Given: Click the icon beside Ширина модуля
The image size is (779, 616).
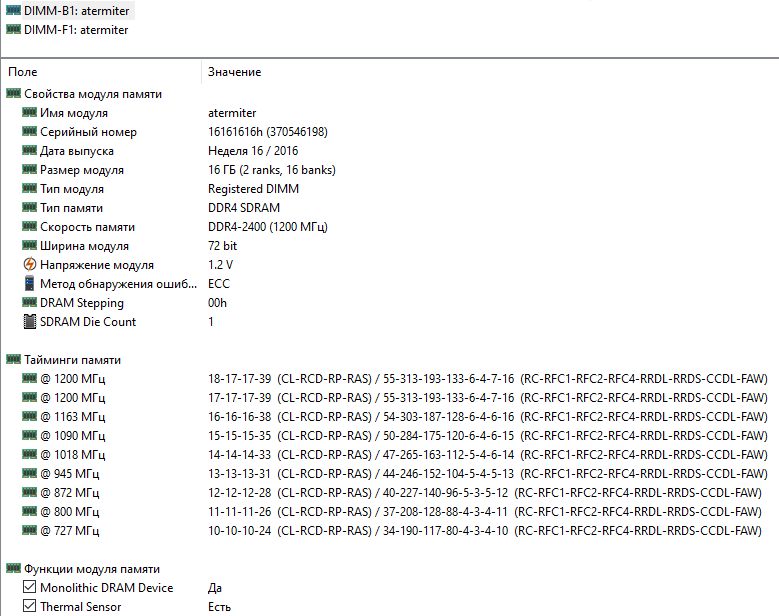Looking at the screenshot, I should pos(29,245).
